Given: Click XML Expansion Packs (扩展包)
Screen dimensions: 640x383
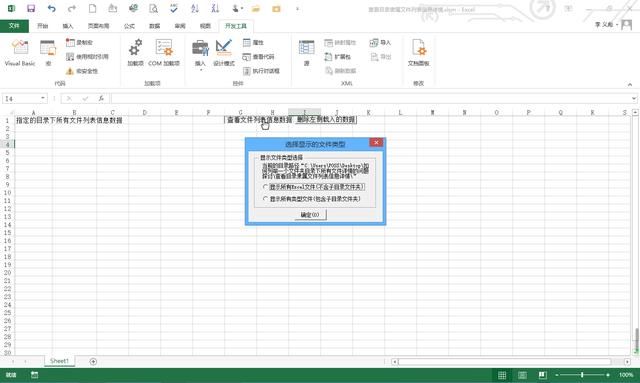Looking at the screenshot, I should [338, 57].
